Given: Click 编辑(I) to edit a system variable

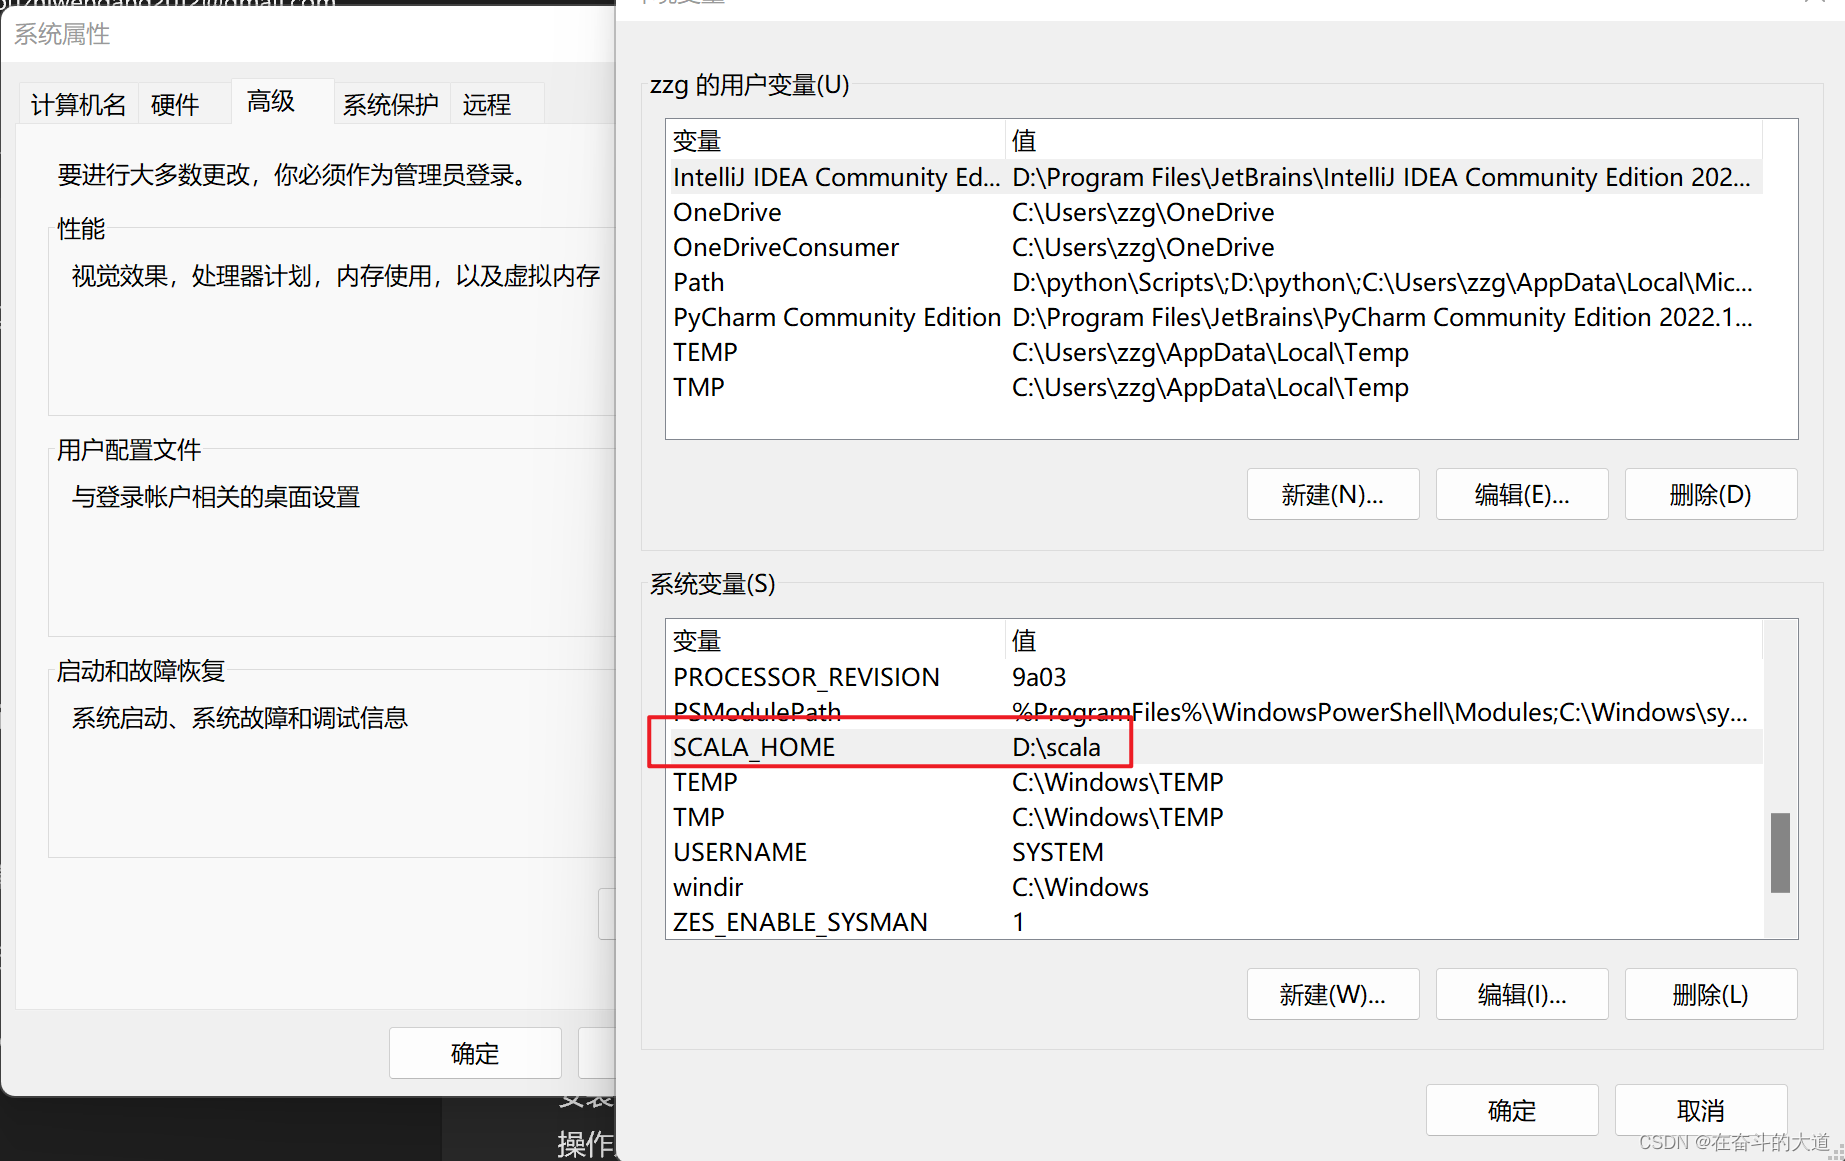Looking at the screenshot, I should tap(1521, 993).
